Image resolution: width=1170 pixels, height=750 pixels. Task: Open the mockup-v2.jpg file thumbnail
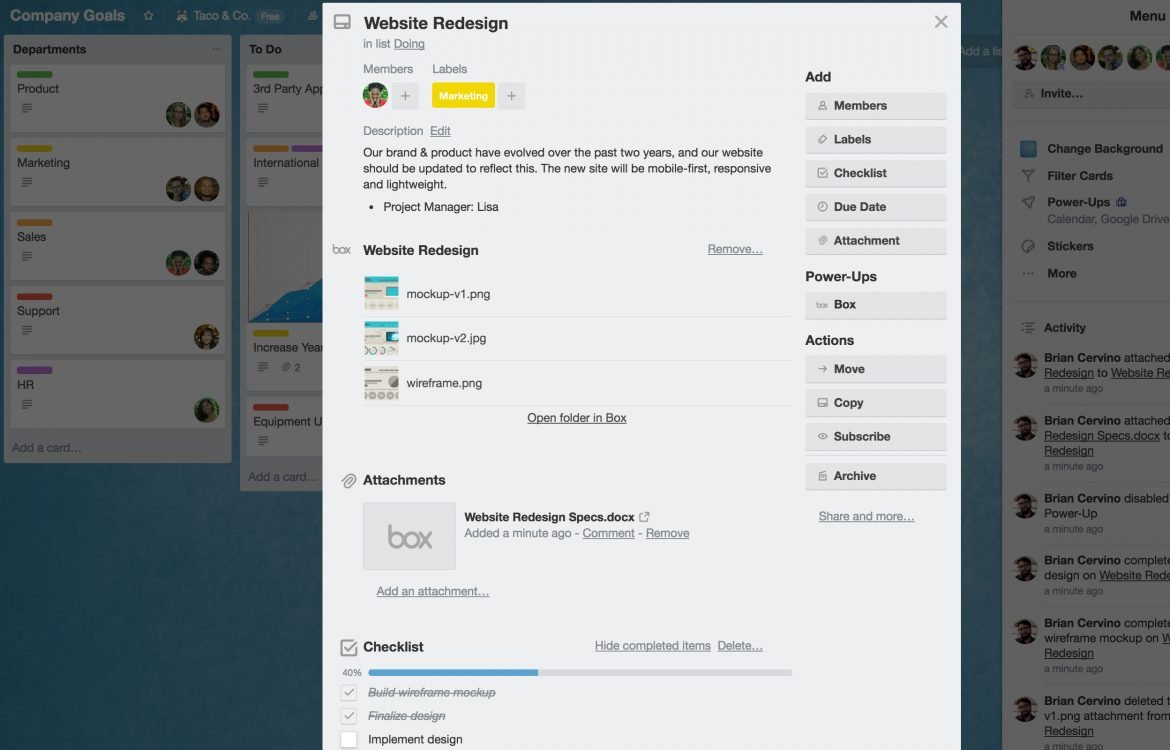coord(381,338)
